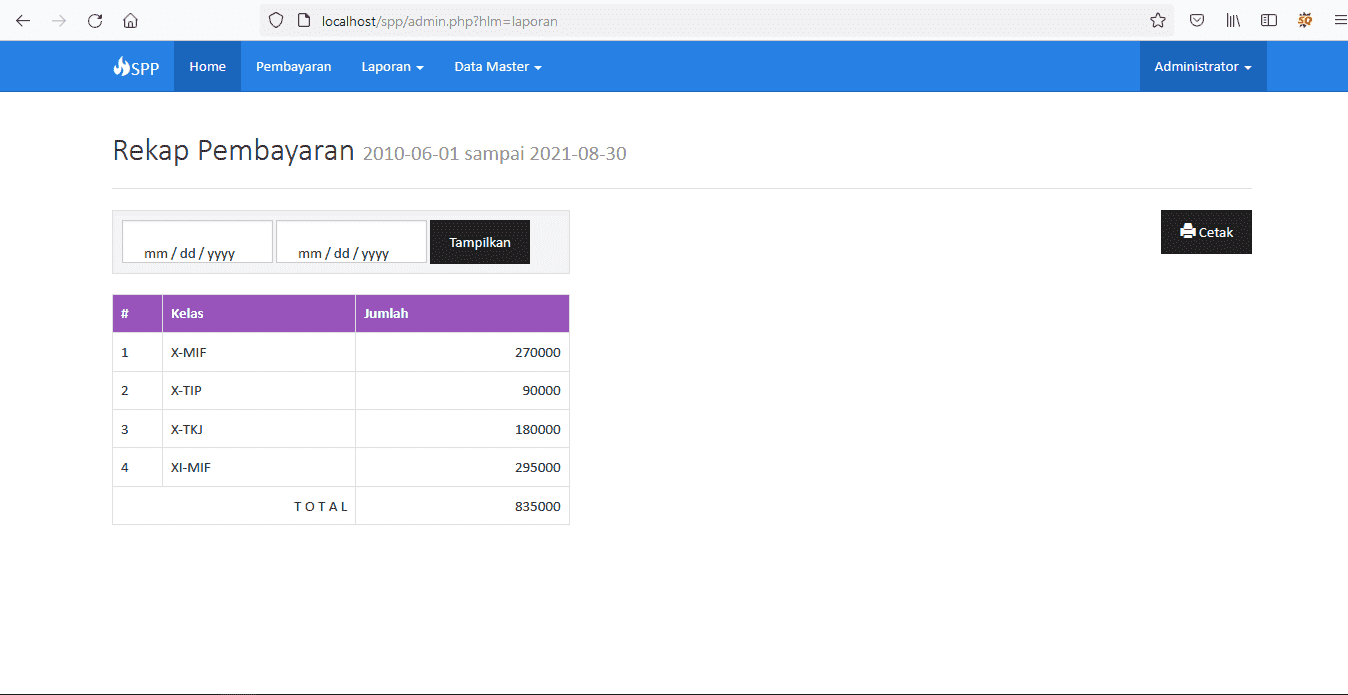Click the printer icon on Cetak button
The height and width of the screenshot is (695, 1348).
coord(1188,231)
